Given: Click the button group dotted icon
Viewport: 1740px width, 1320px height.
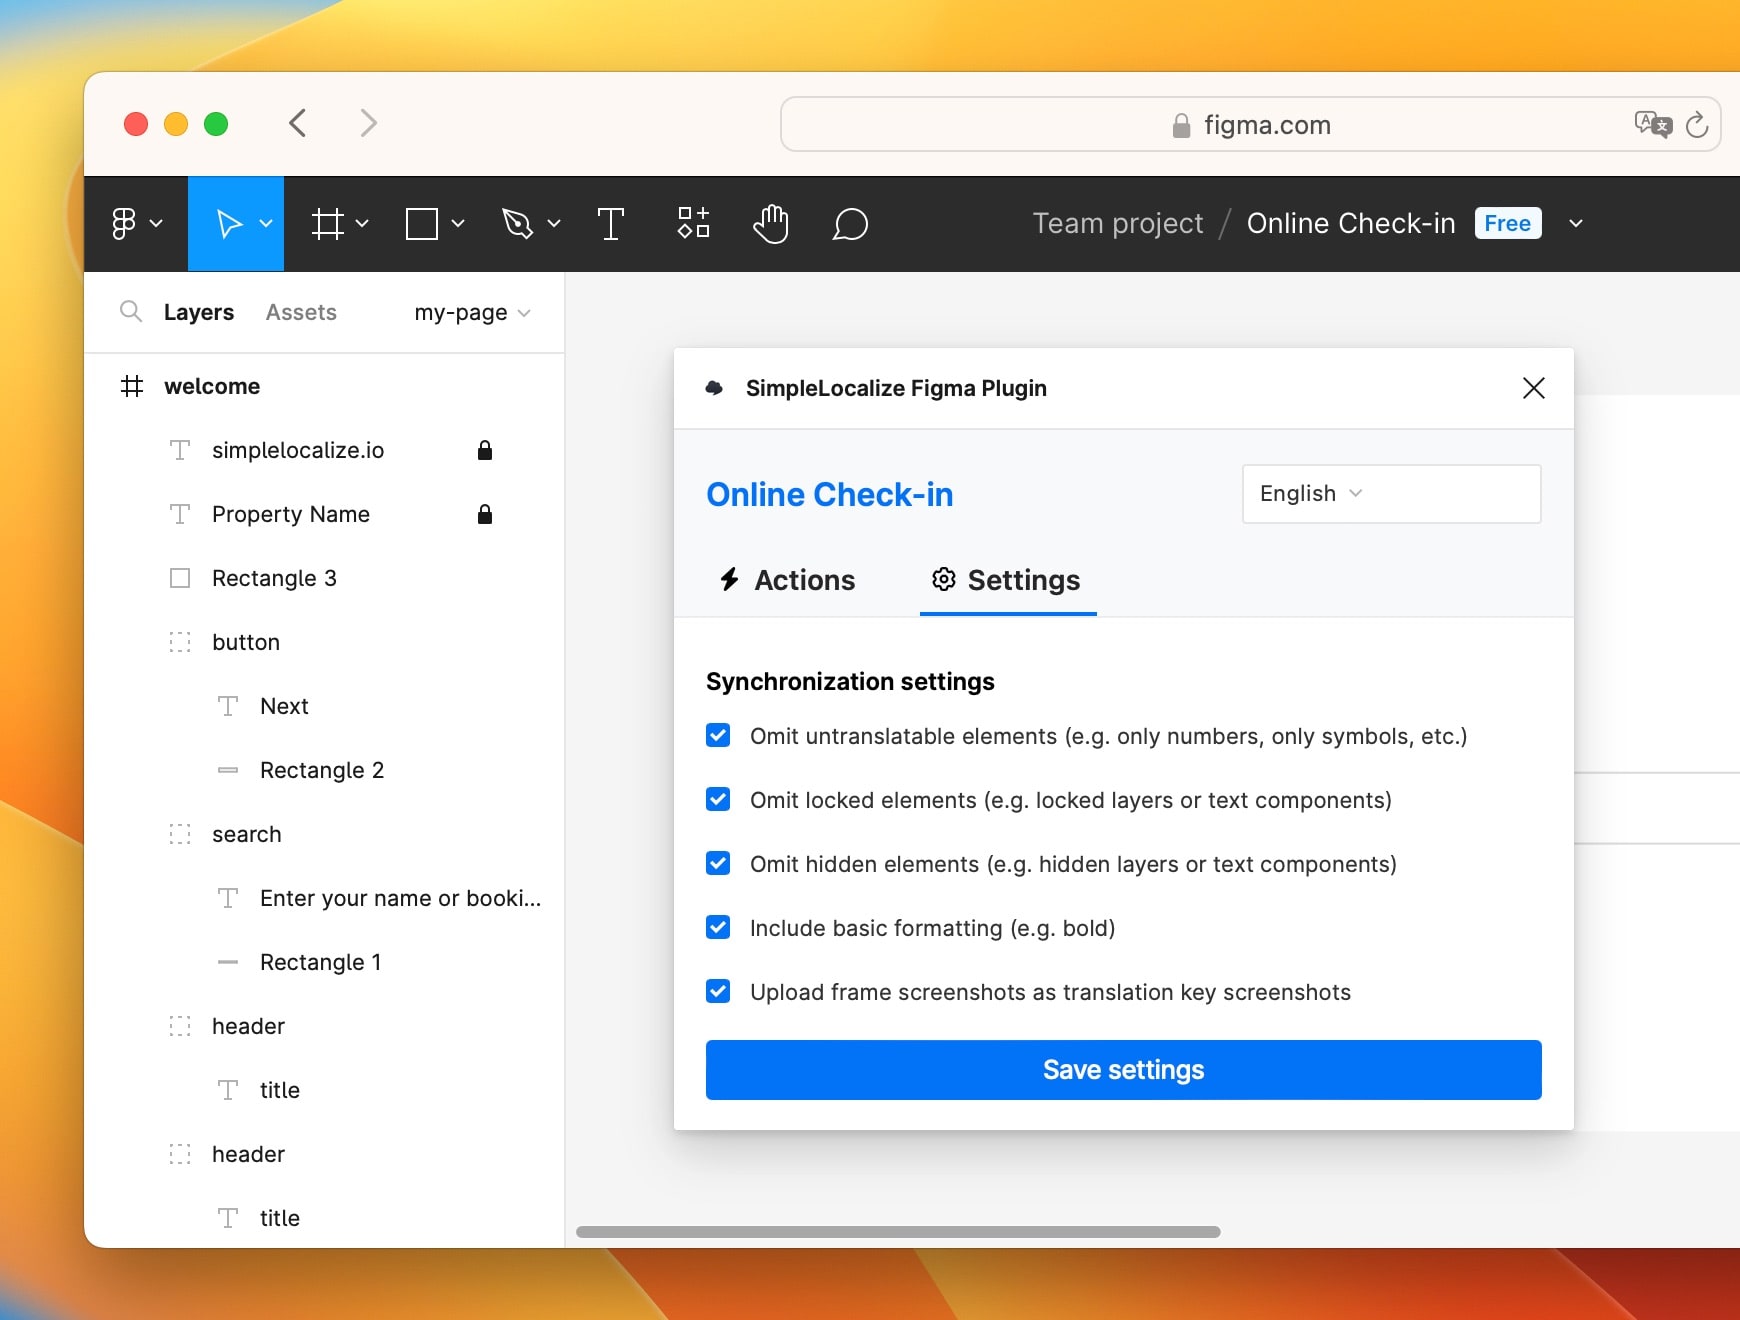Looking at the screenshot, I should [x=180, y=642].
